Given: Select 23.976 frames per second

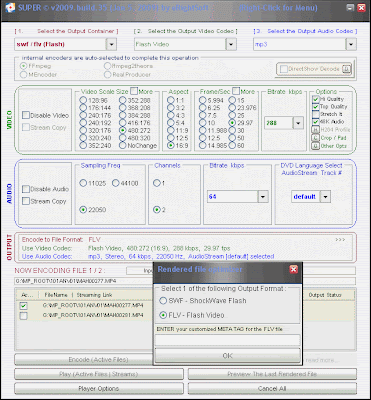Looking at the screenshot, I should (232, 107).
